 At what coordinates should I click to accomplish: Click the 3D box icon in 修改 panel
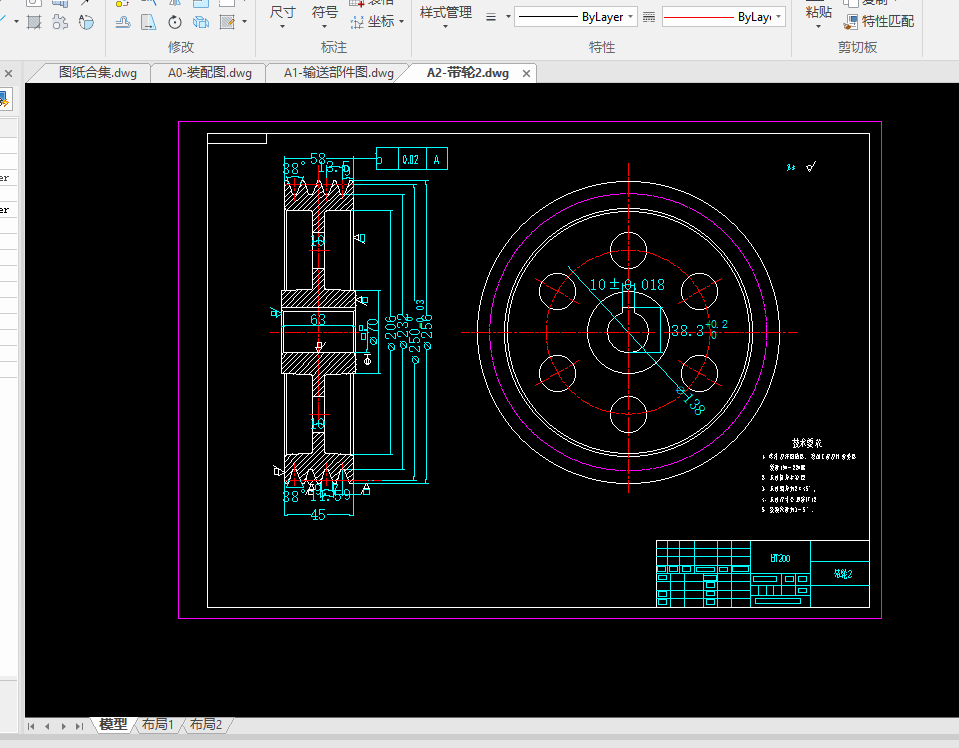[201, 21]
